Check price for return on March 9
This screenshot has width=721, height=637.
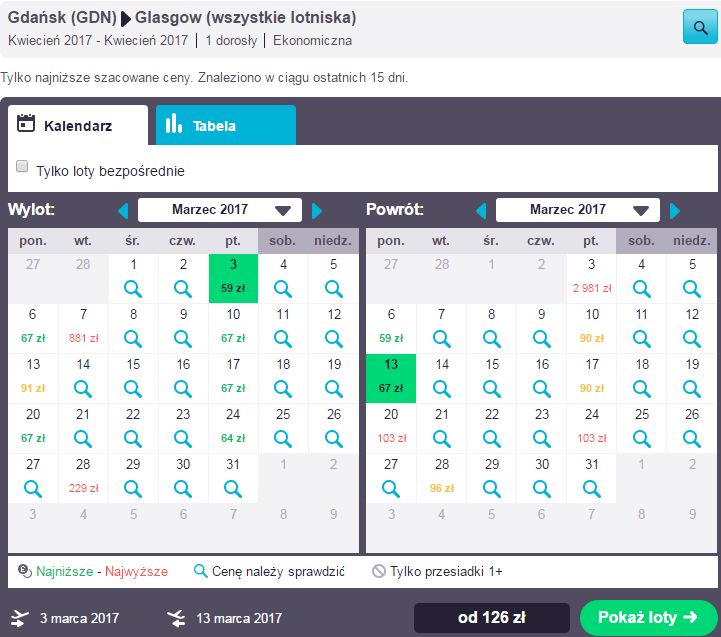(541, 339)
